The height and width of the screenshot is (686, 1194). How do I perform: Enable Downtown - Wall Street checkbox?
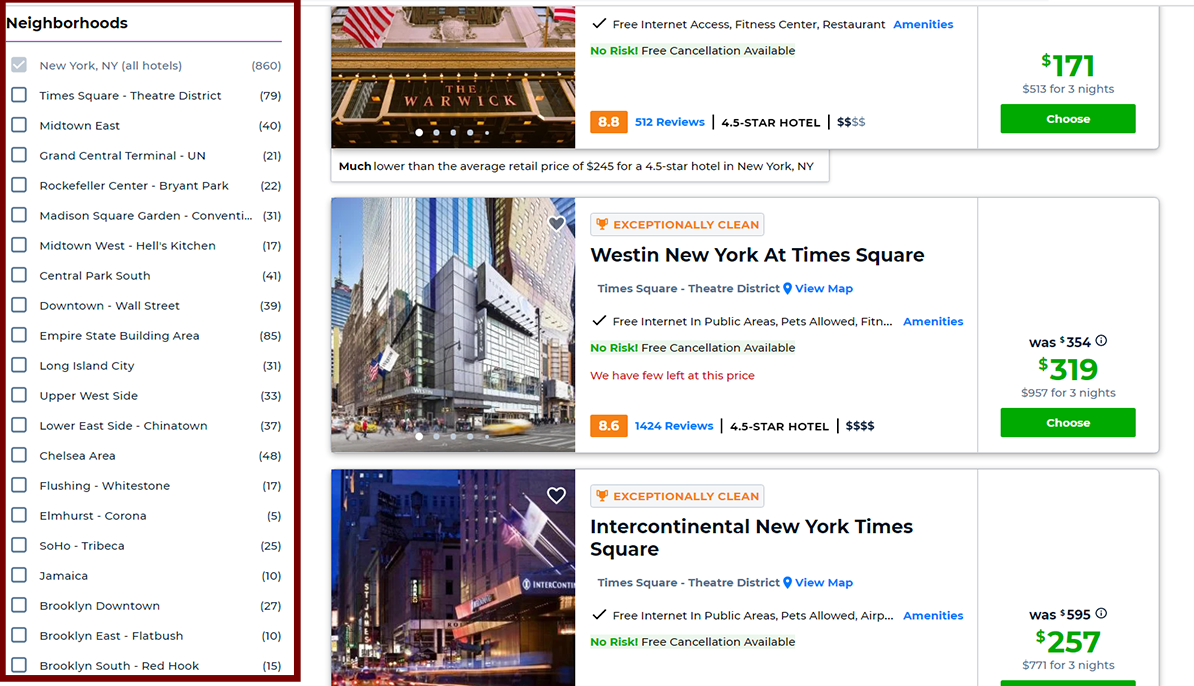pyautogui.click(x=19, y=305)
